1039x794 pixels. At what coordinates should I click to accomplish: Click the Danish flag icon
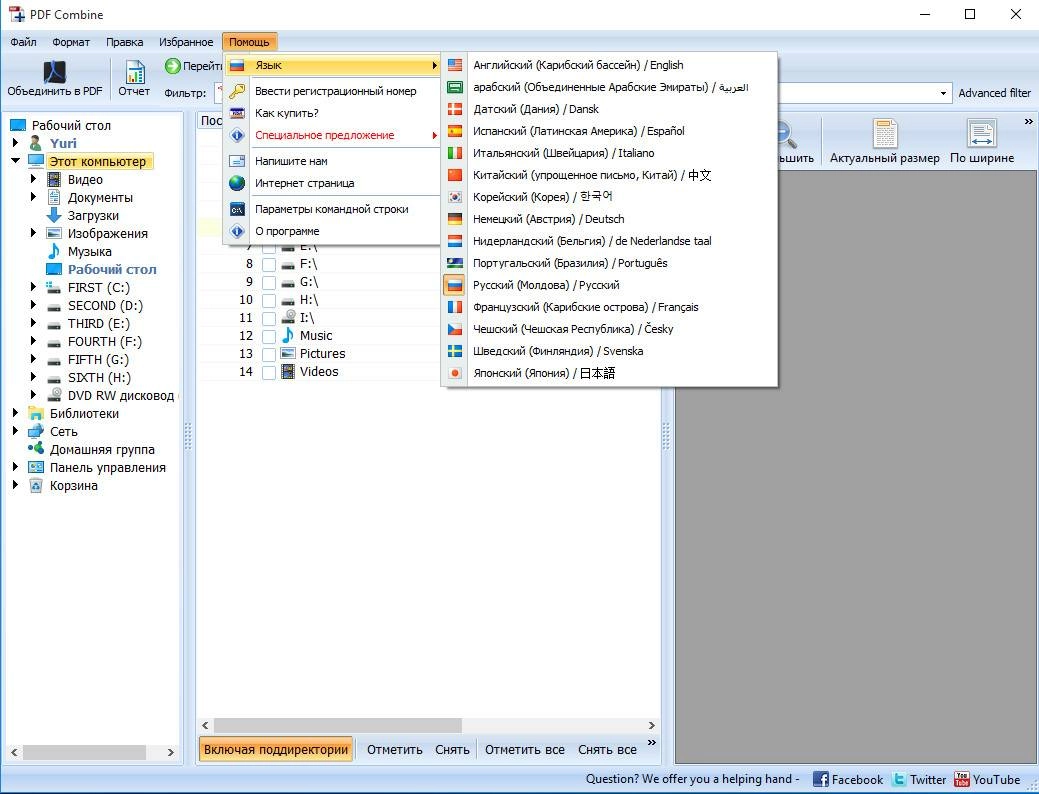pos(455,109)
